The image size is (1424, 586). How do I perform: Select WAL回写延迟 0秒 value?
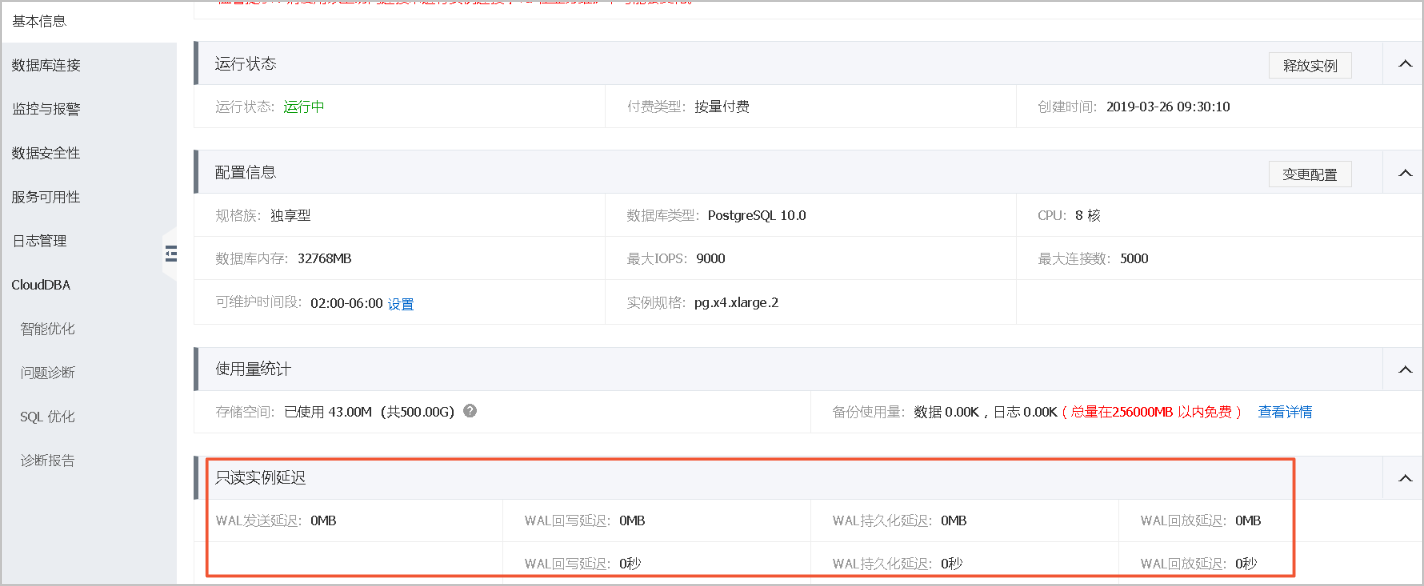pyautogui.click(x=630, y=563)
